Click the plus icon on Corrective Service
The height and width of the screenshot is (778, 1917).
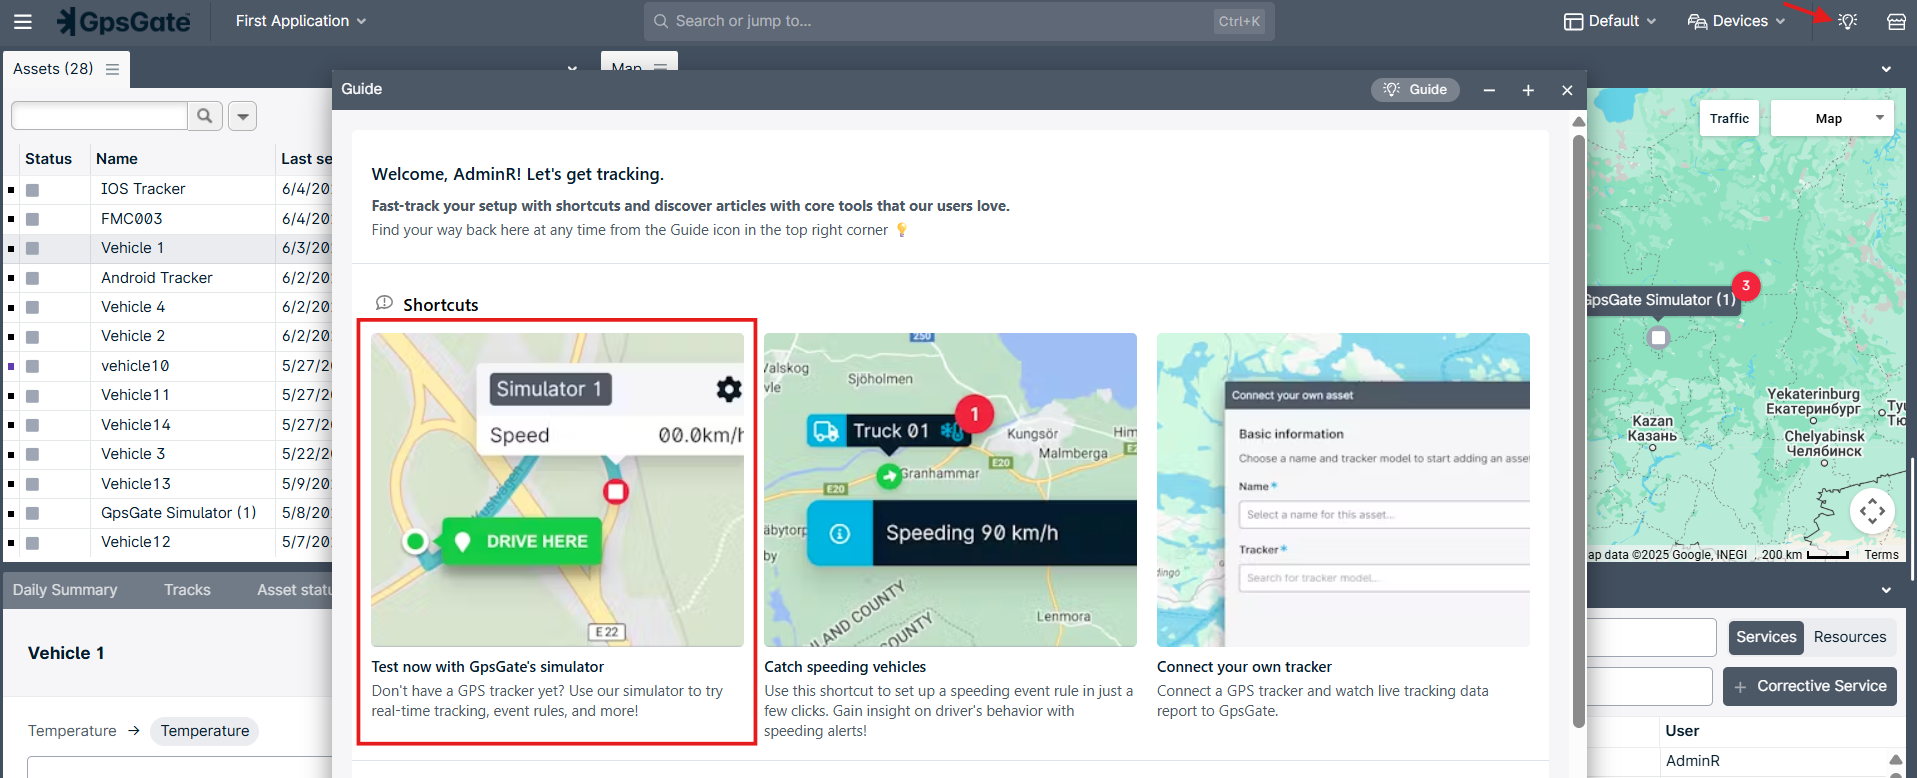point(1740,687)
